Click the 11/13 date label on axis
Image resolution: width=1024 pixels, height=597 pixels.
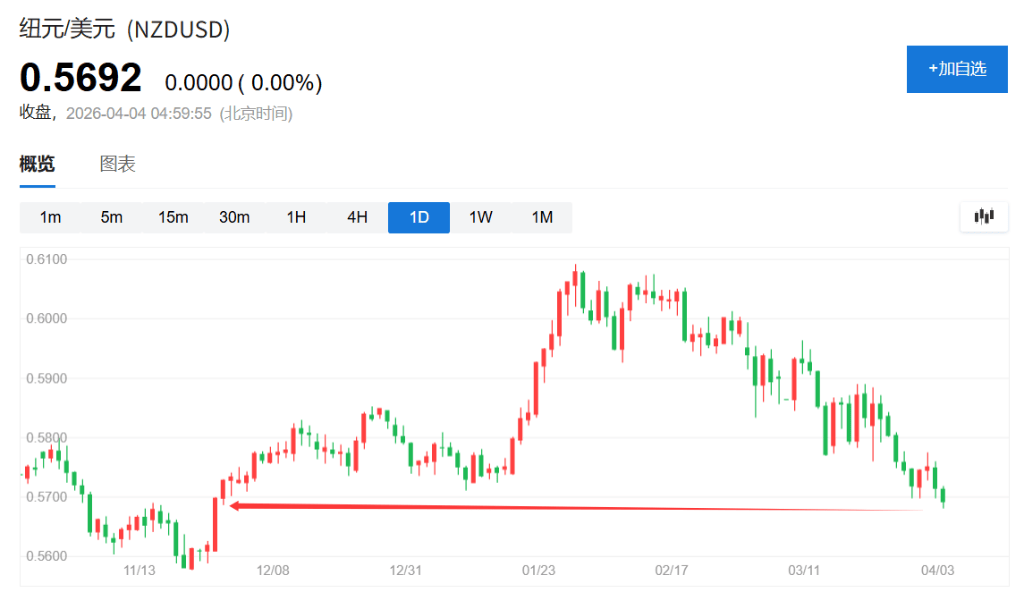[x=139, y=570]
